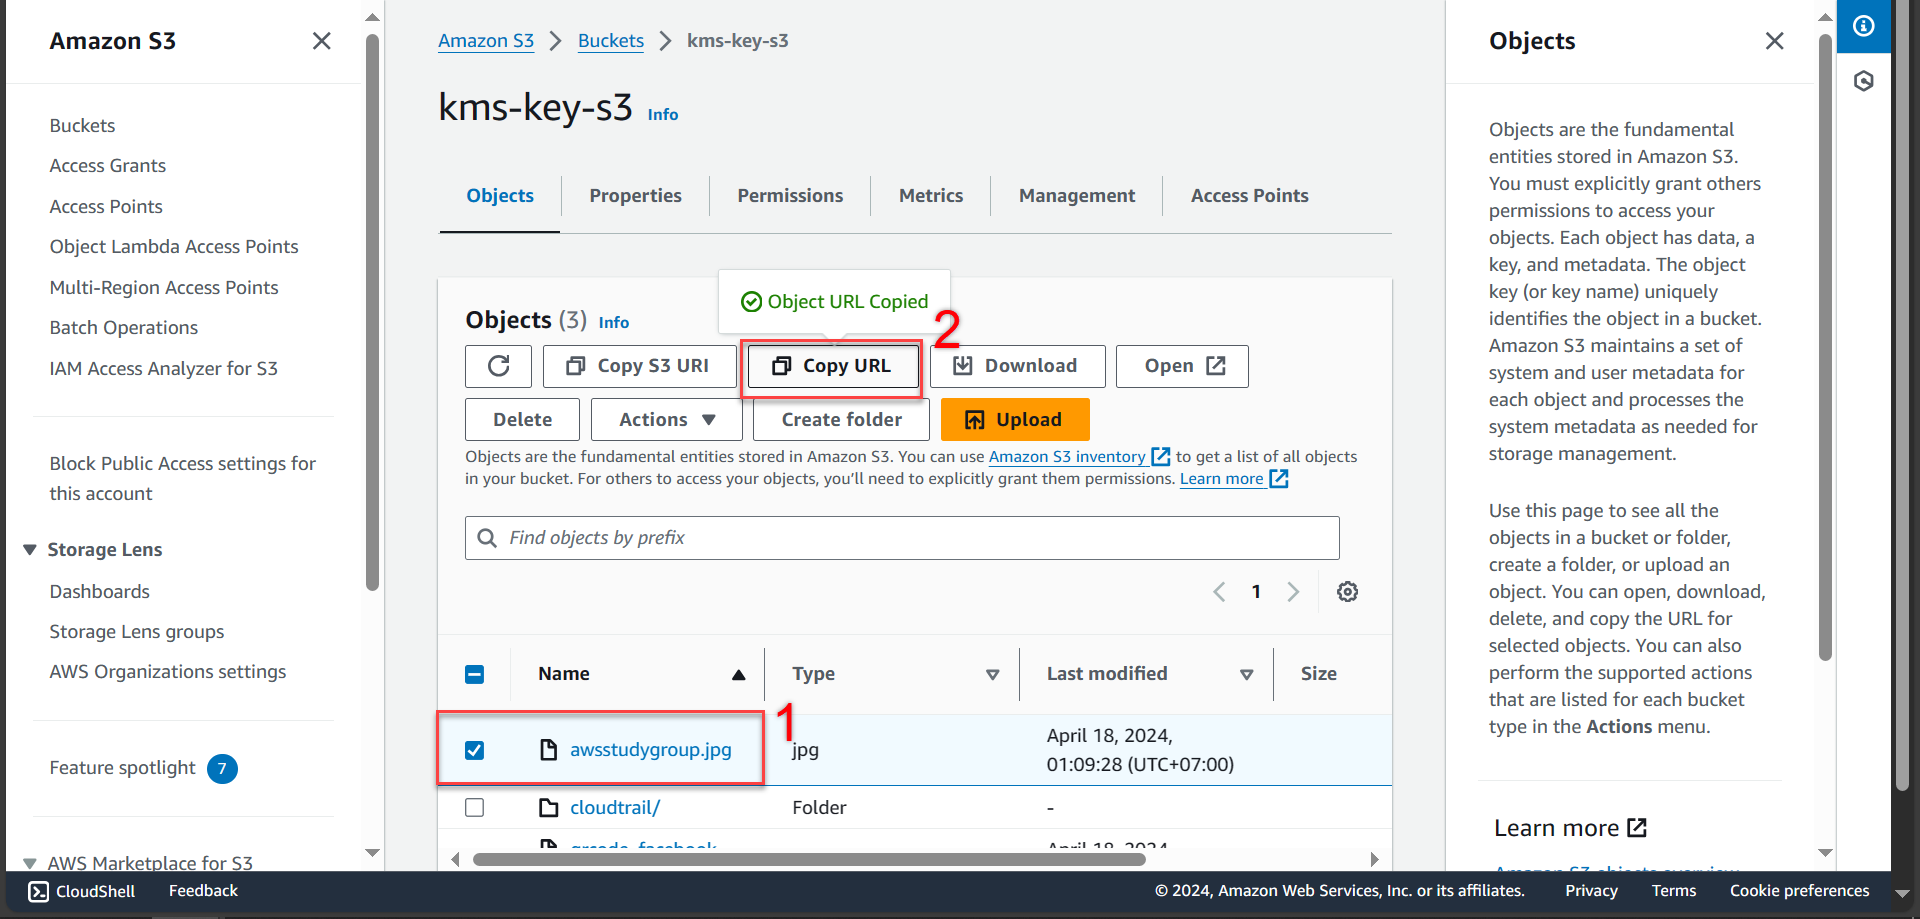1920x919 pixels.
Task: Click Learn more link under objects description
Action: point(1233,479)
